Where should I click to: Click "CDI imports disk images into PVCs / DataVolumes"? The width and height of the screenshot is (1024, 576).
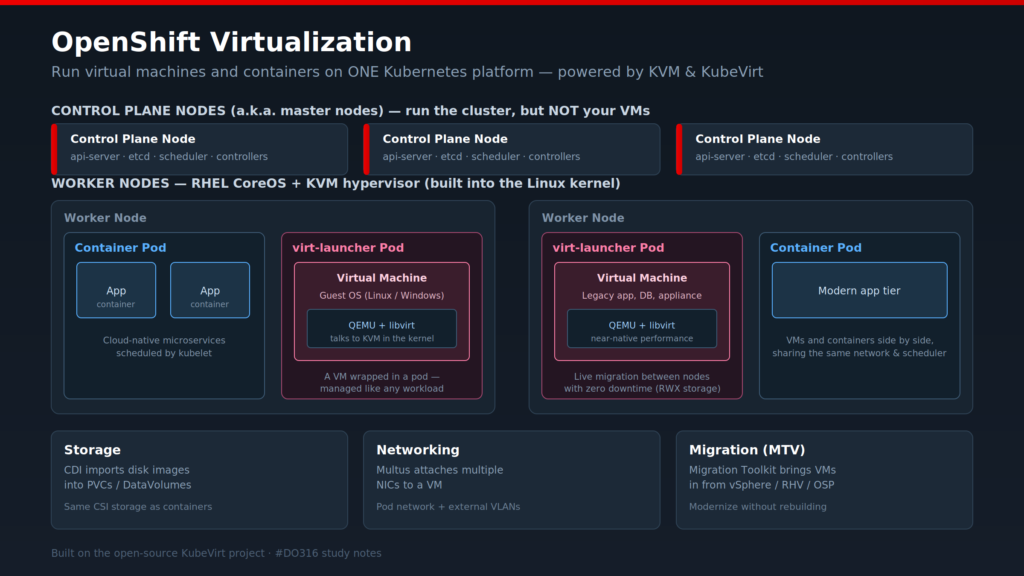tap(127, 477)
